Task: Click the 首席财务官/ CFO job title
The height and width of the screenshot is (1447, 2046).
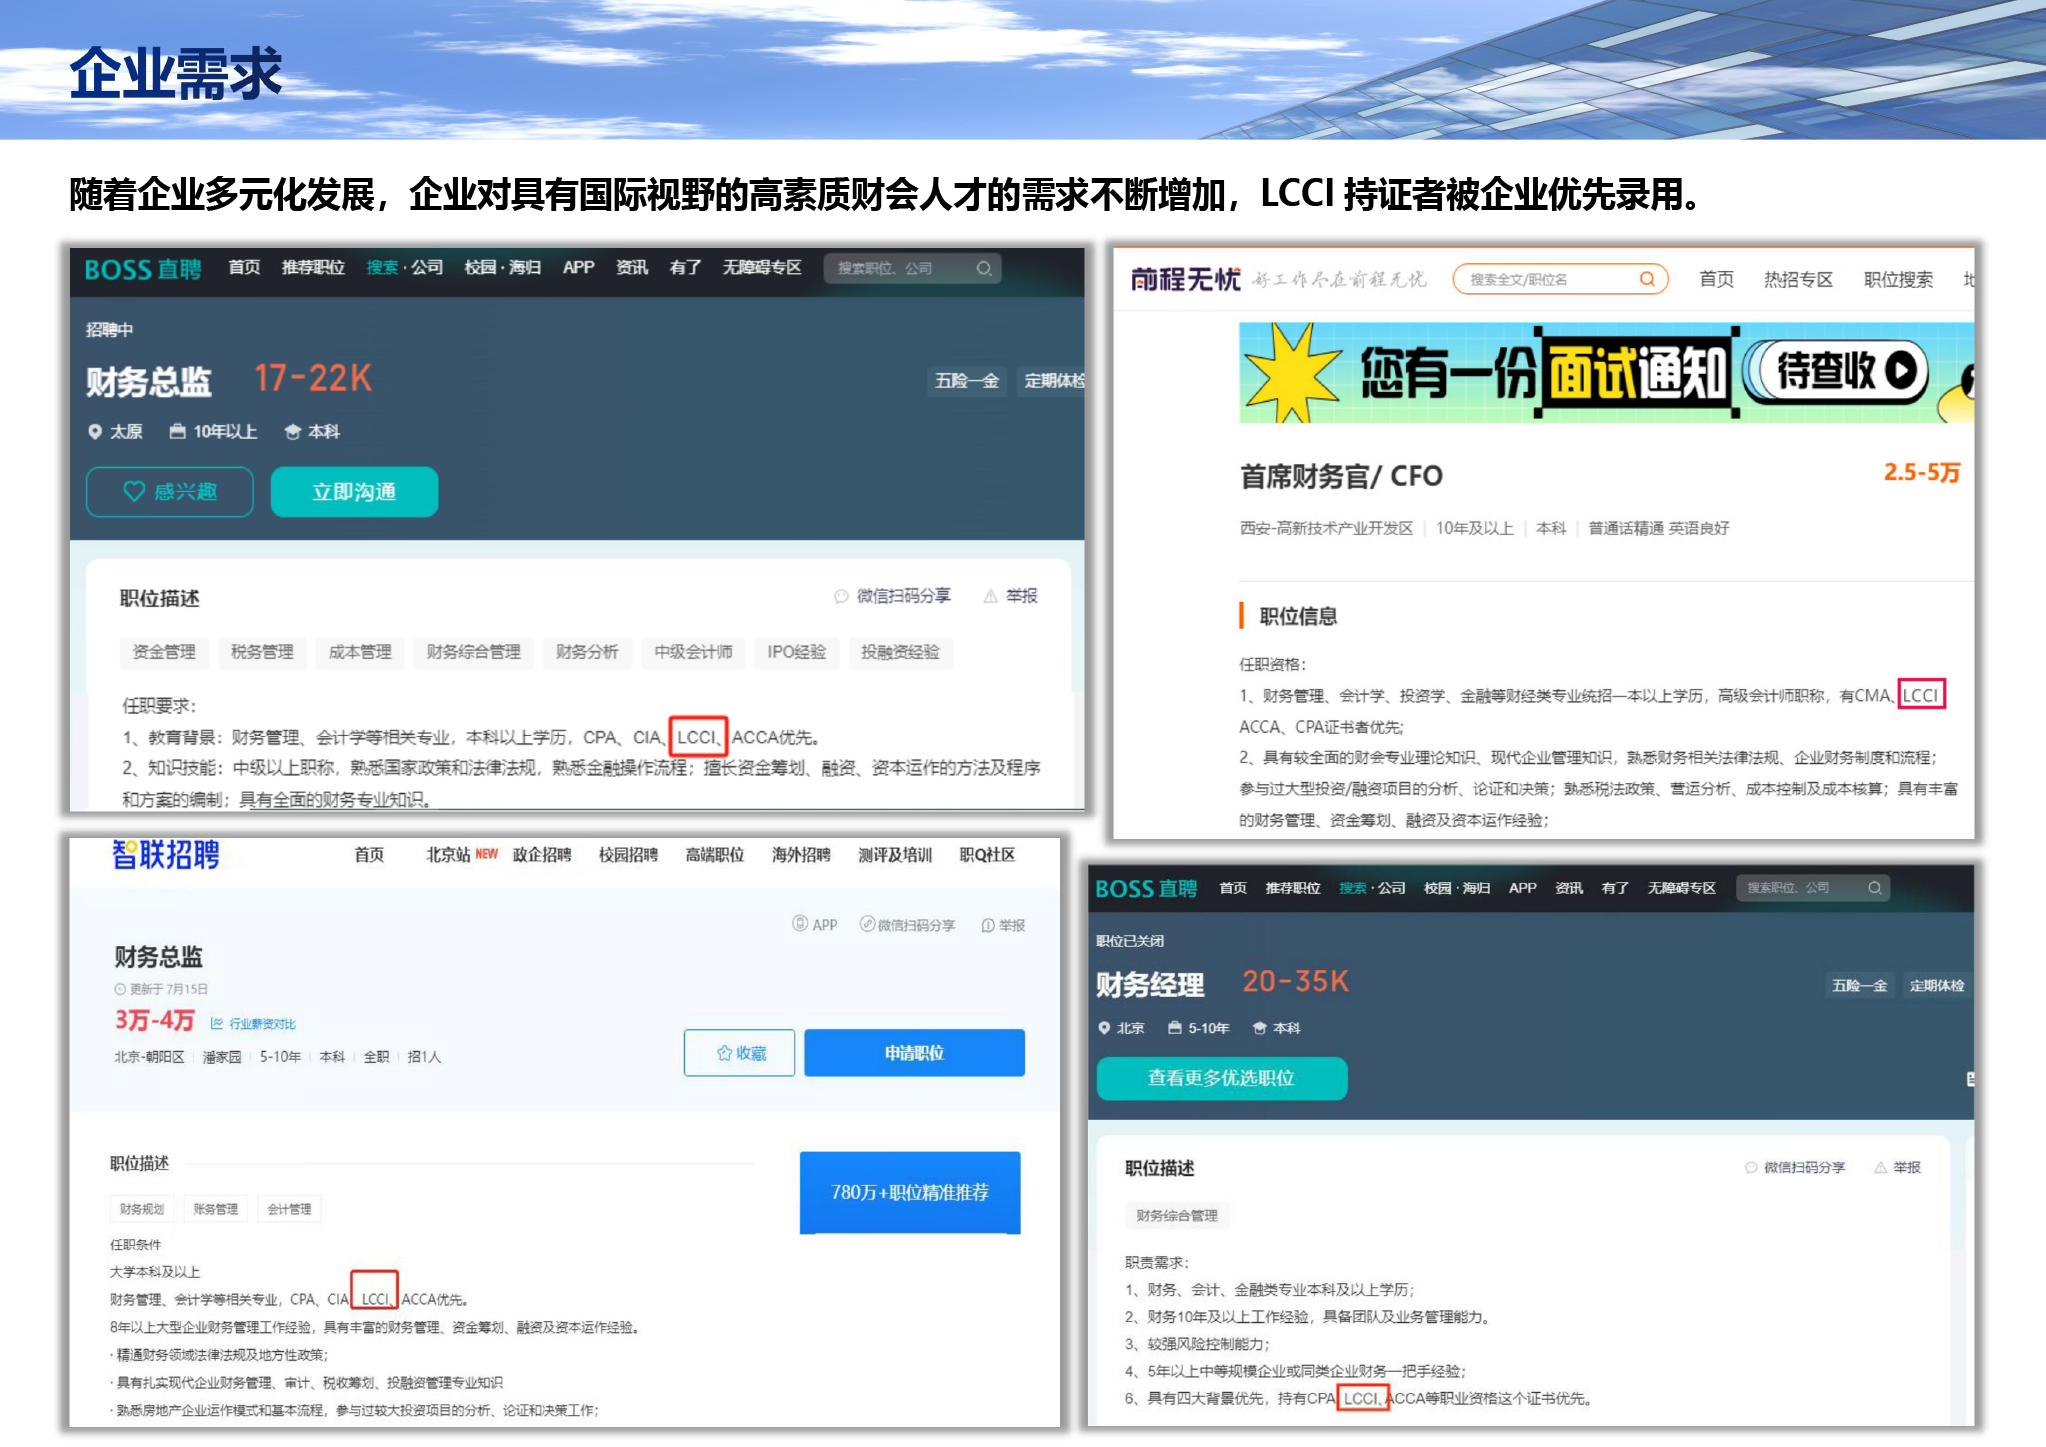Action: [x=1341, y=476]
